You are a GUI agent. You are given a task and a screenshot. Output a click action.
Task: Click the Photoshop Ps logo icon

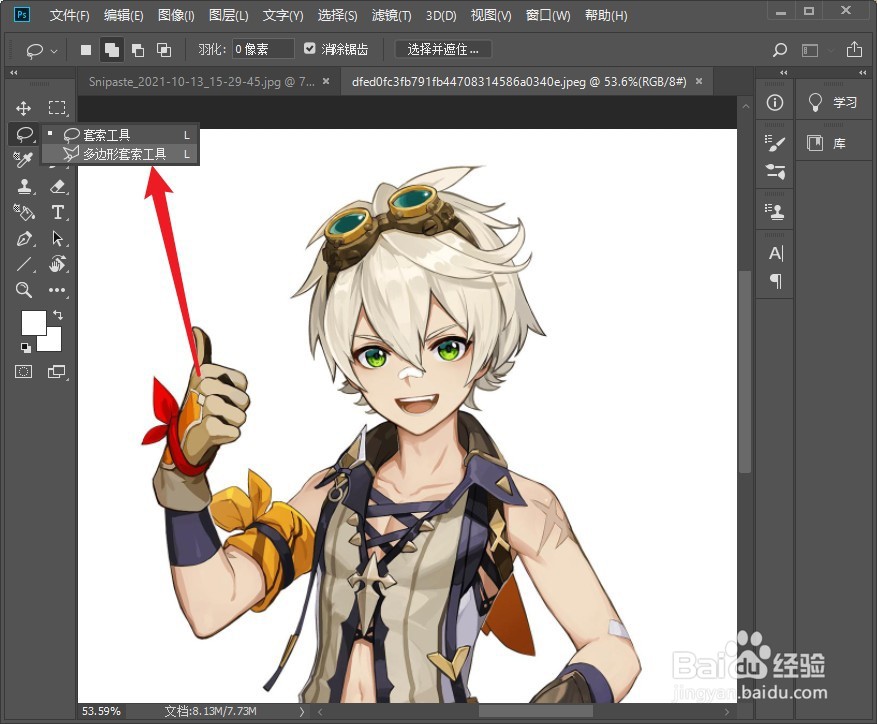click(22, 15)
